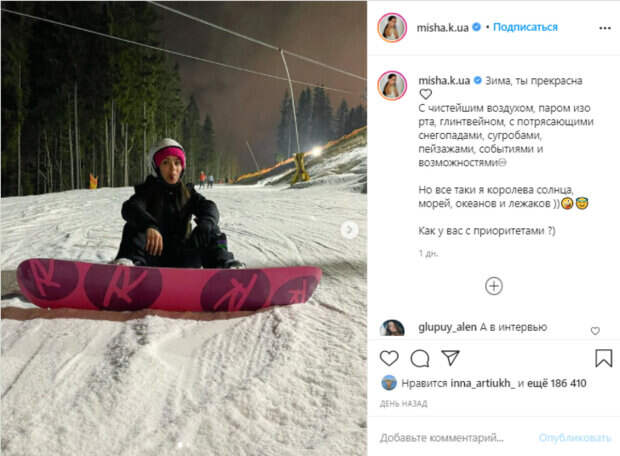This screenshot has height=456, width=620.
Task: Like the post with the heart icon
Action: tap(389, 358)
